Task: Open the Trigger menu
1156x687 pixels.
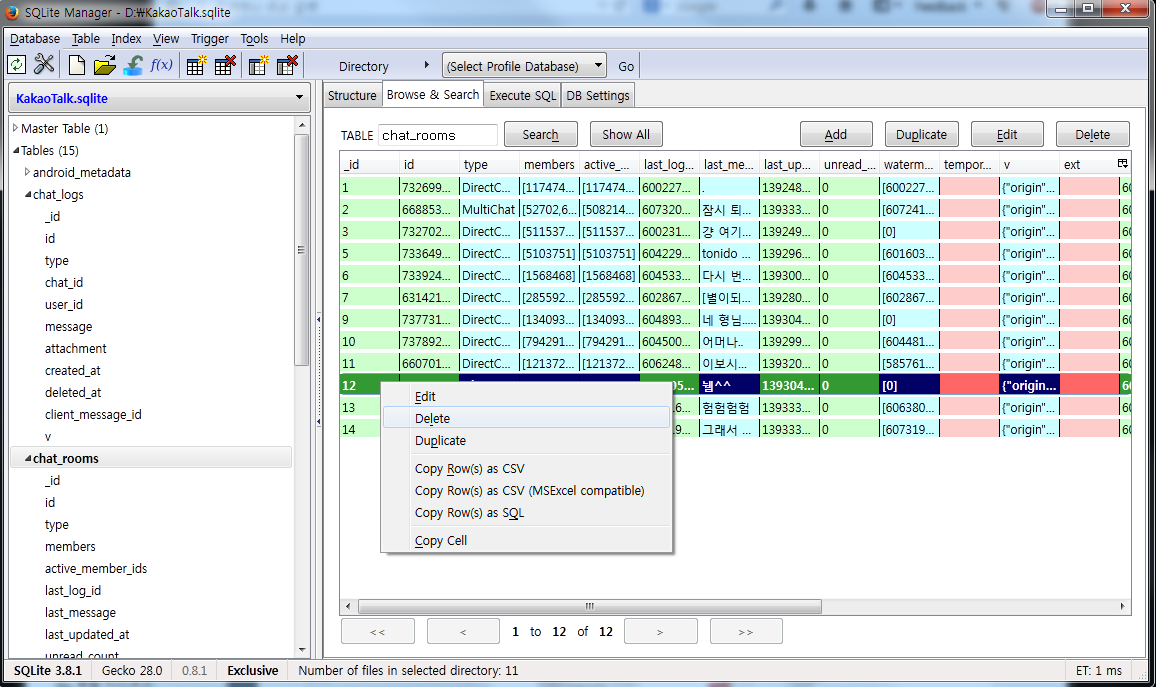Action: point(210,38)
